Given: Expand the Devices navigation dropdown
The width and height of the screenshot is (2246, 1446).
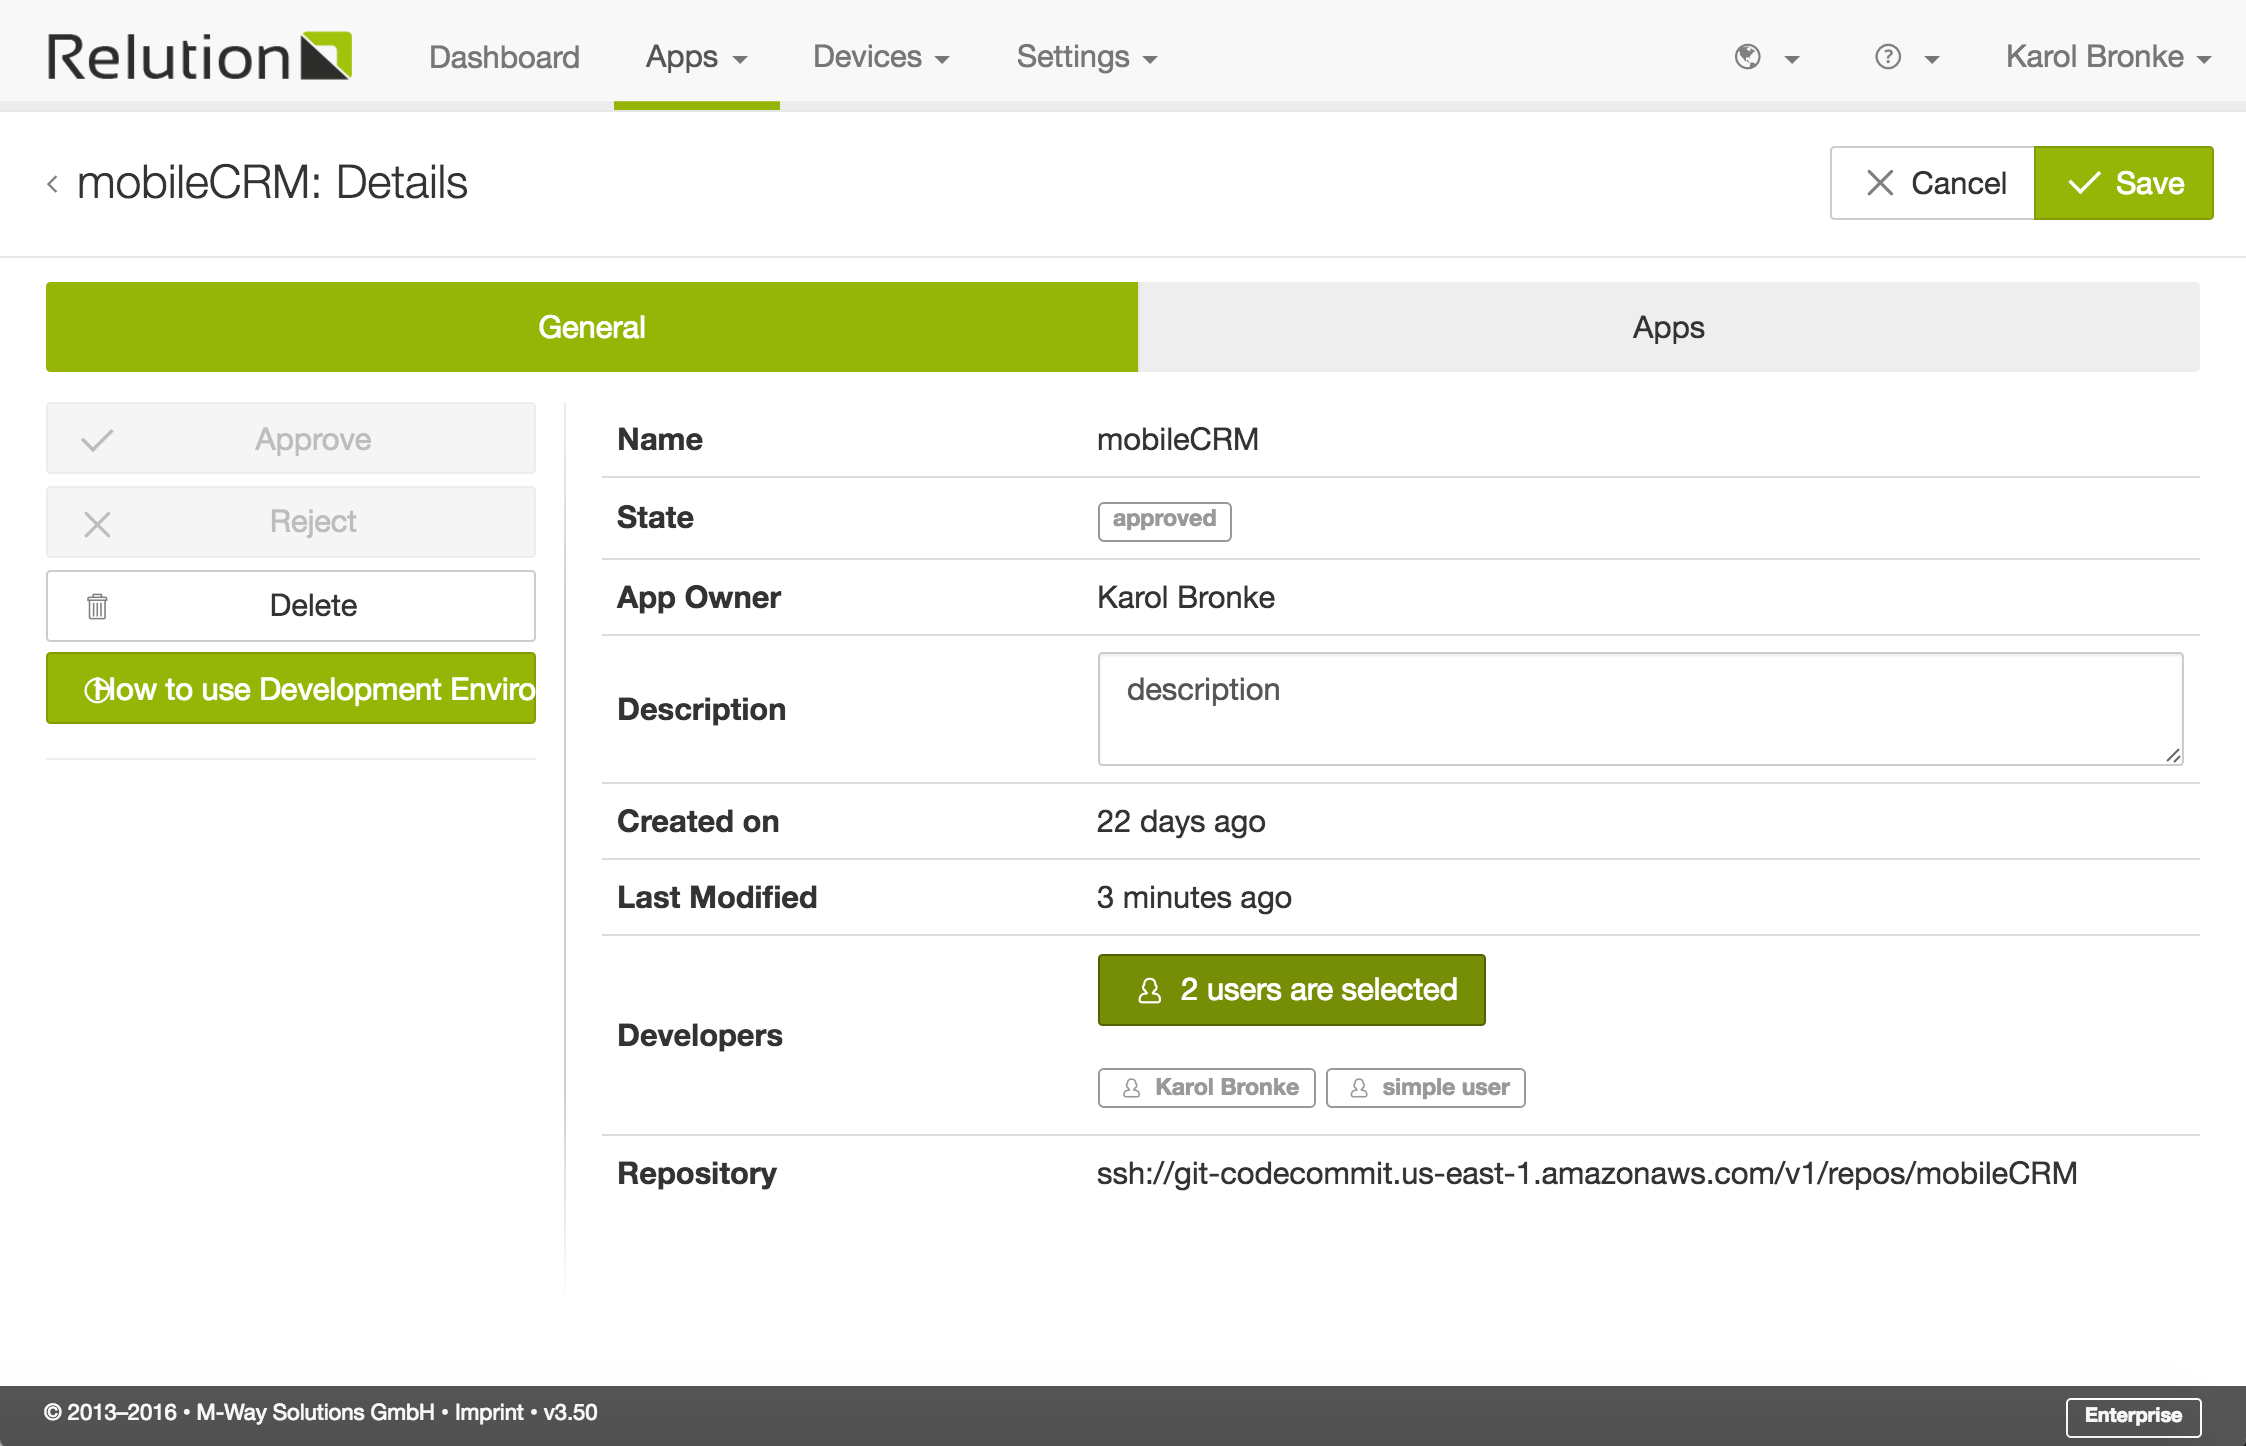Looking at the screenshot, I should pyautogui.click(x=880, y=57).
